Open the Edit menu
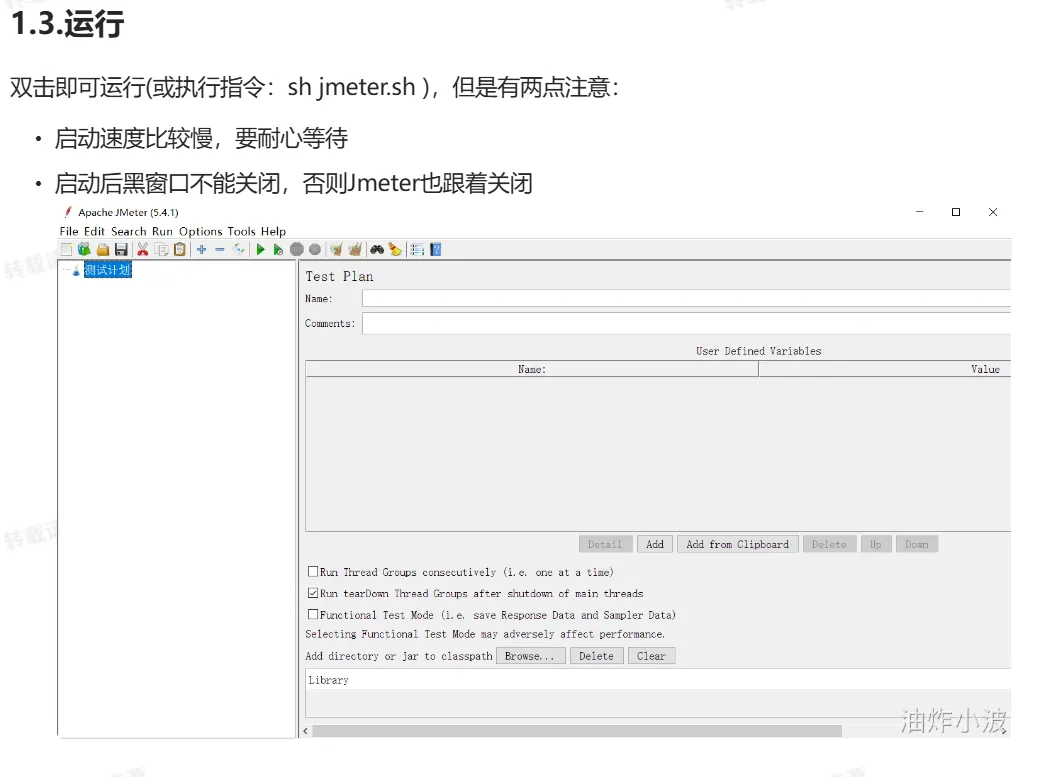Image resolution: width=1058 pixels, height=777 pixels. [x=94, y=231]
